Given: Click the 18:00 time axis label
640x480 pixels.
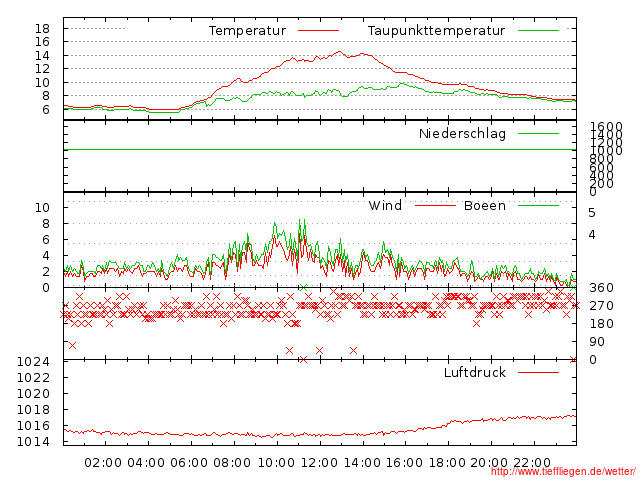Looking at the screenshot, I should (447, 463).
